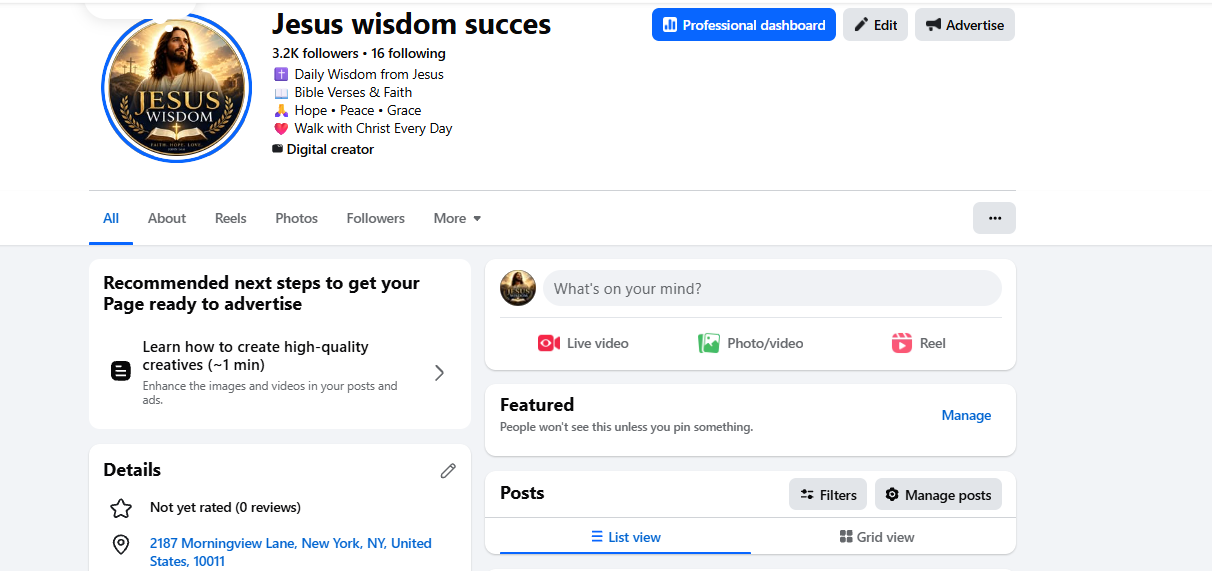Click the Edit pencil button
1212x571 pixels.
coord(875,25)
